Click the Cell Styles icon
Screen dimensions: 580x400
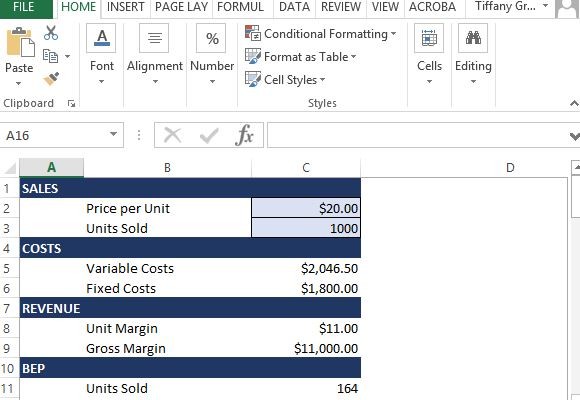[253, 79]
